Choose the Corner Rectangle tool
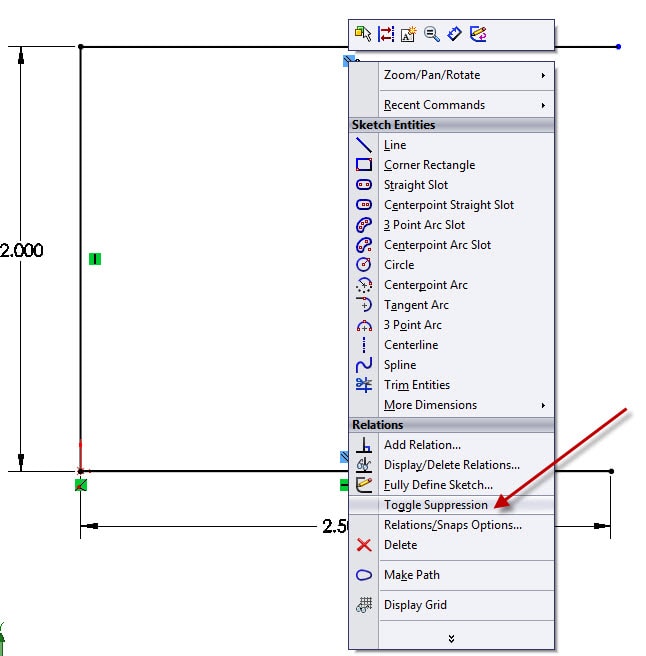 point(429,165)
